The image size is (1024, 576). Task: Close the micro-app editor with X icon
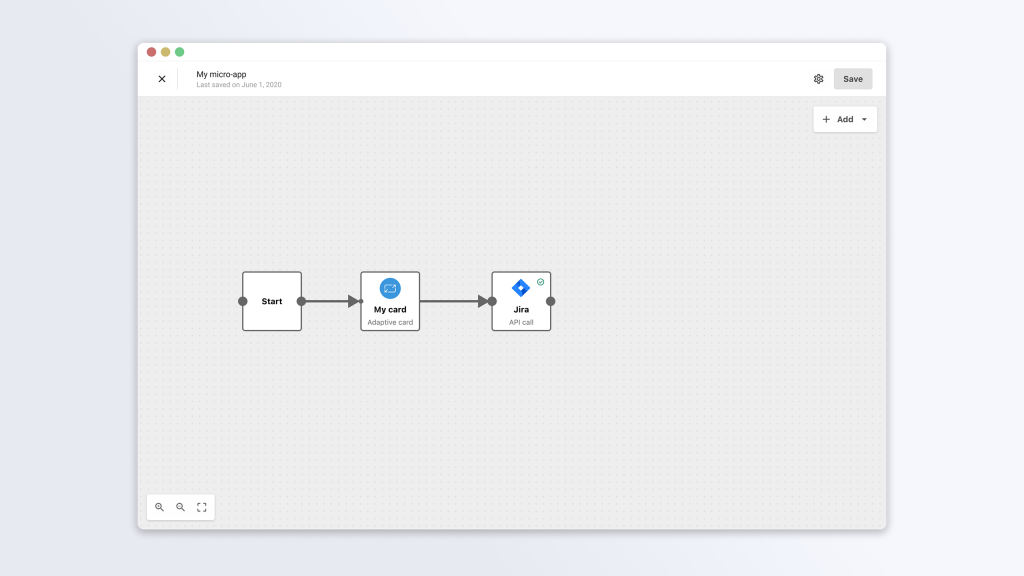click(162, 79)
